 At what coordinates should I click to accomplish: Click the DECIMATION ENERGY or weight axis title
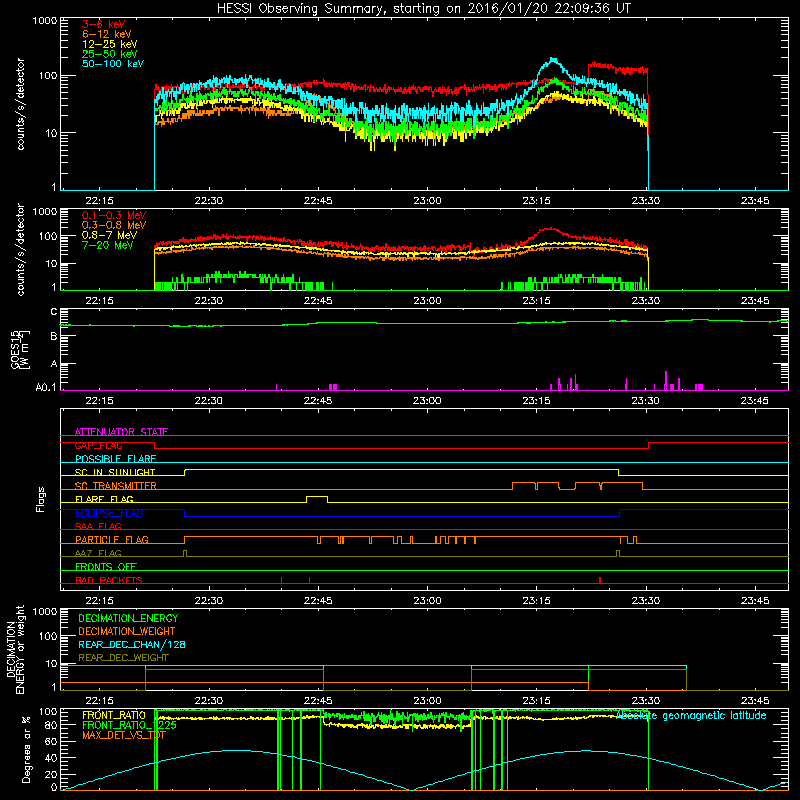tap(15, 649)
